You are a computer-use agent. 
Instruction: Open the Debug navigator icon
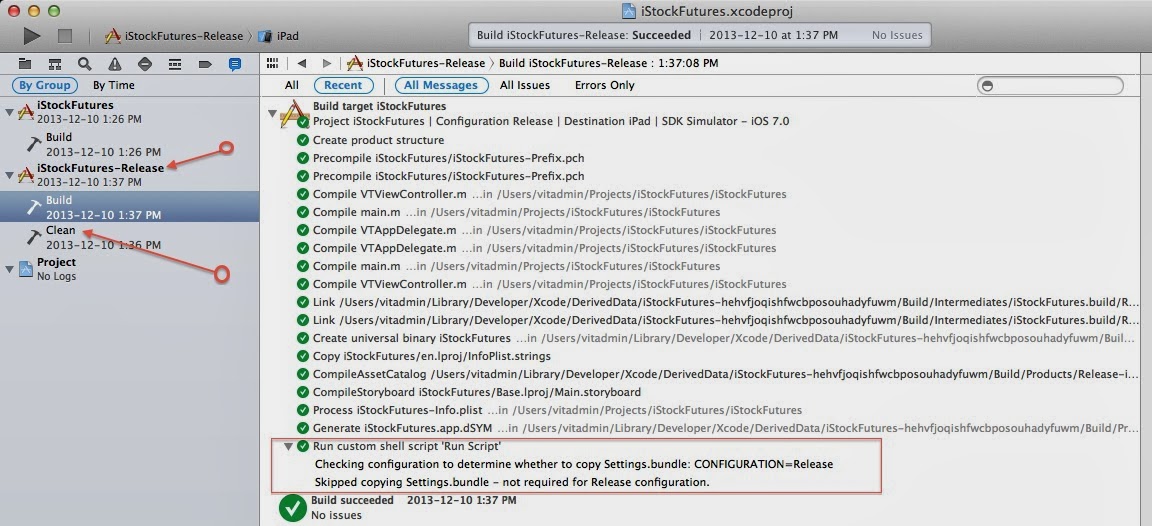[x=175, y=64]
